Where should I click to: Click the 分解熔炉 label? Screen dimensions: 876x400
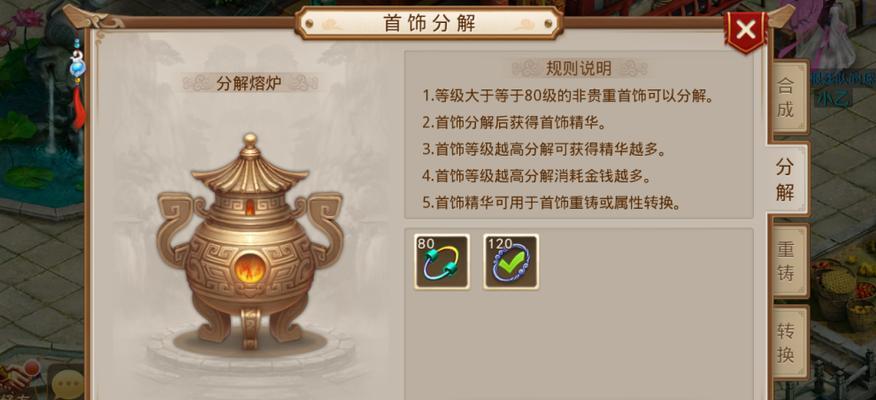249,84
